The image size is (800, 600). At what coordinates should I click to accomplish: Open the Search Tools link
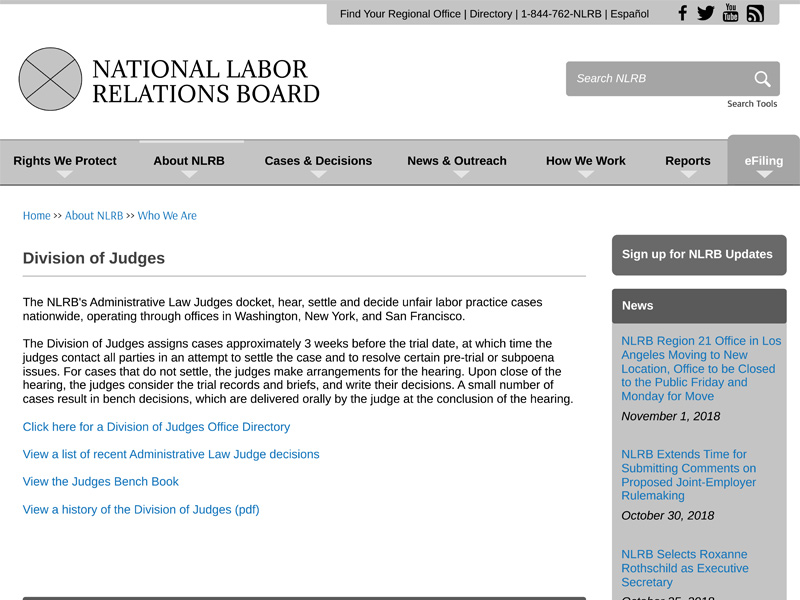point(752,104)
